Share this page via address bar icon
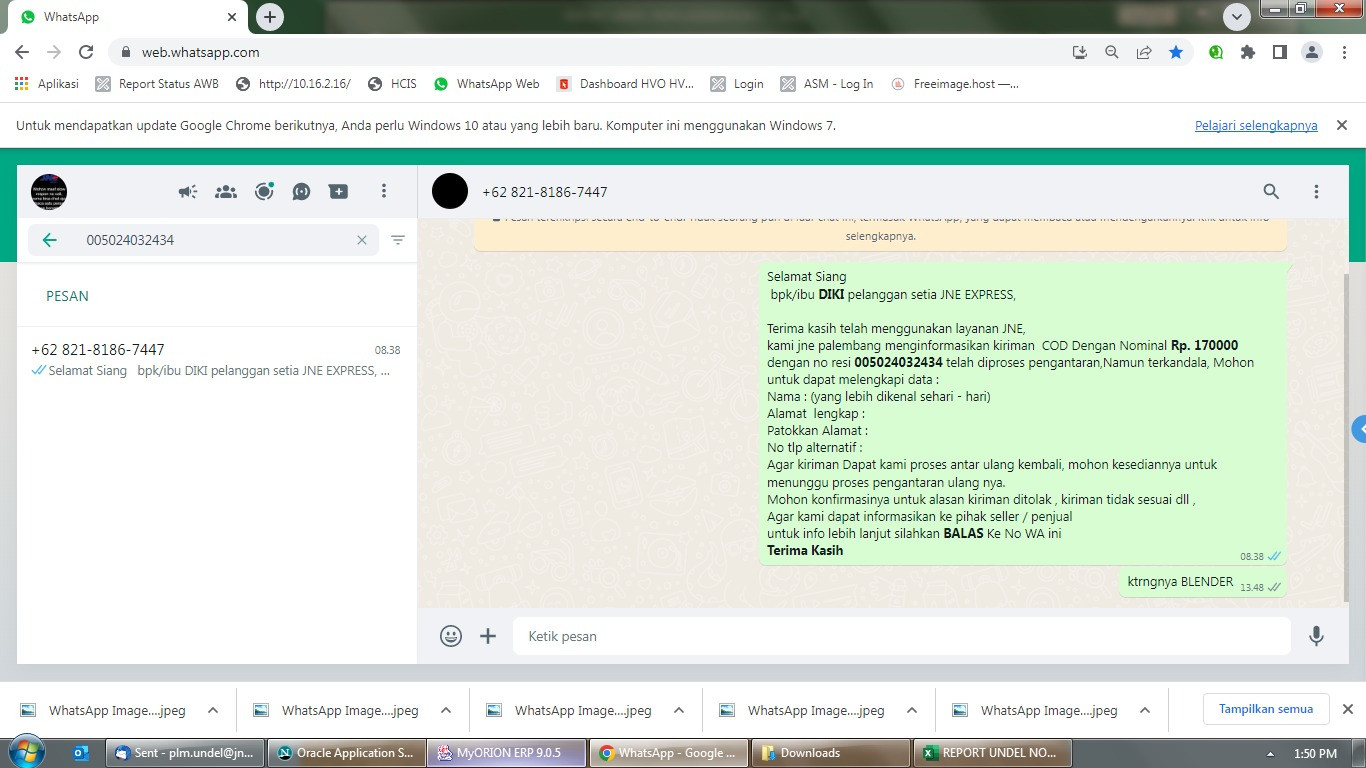The image size is (1366, 768). (x=1144, y=52)
